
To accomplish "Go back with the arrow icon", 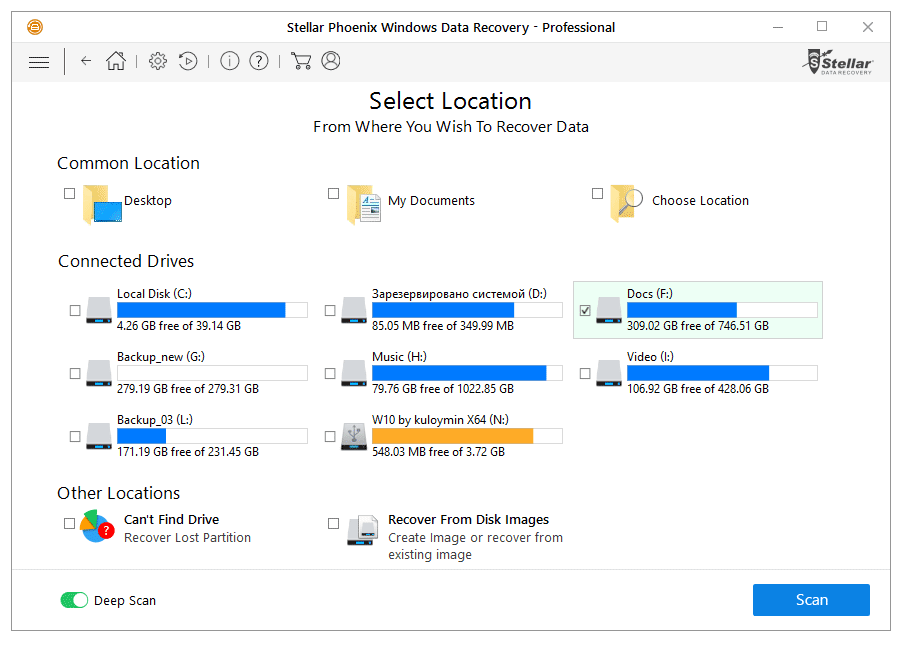I will point(86,60).
